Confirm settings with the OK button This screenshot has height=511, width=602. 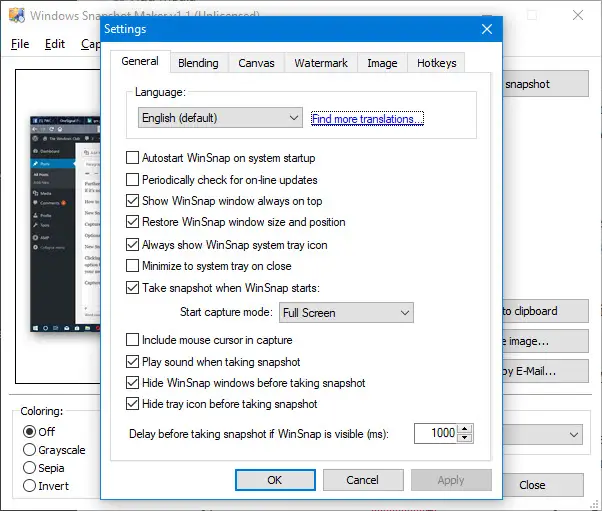click(x=275, y=480)
